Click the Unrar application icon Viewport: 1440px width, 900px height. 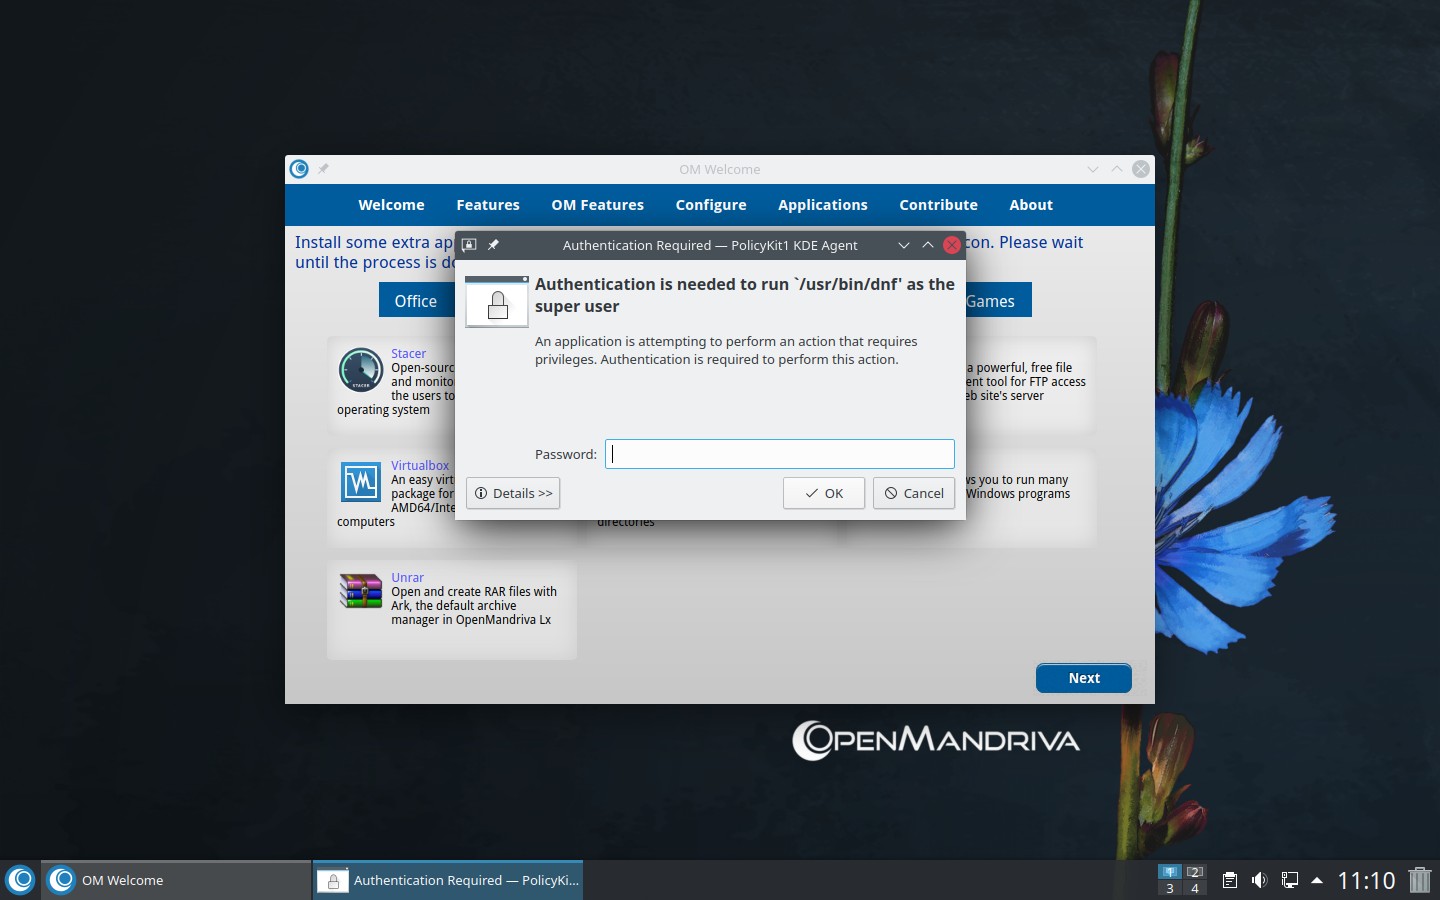coord(360,591)
